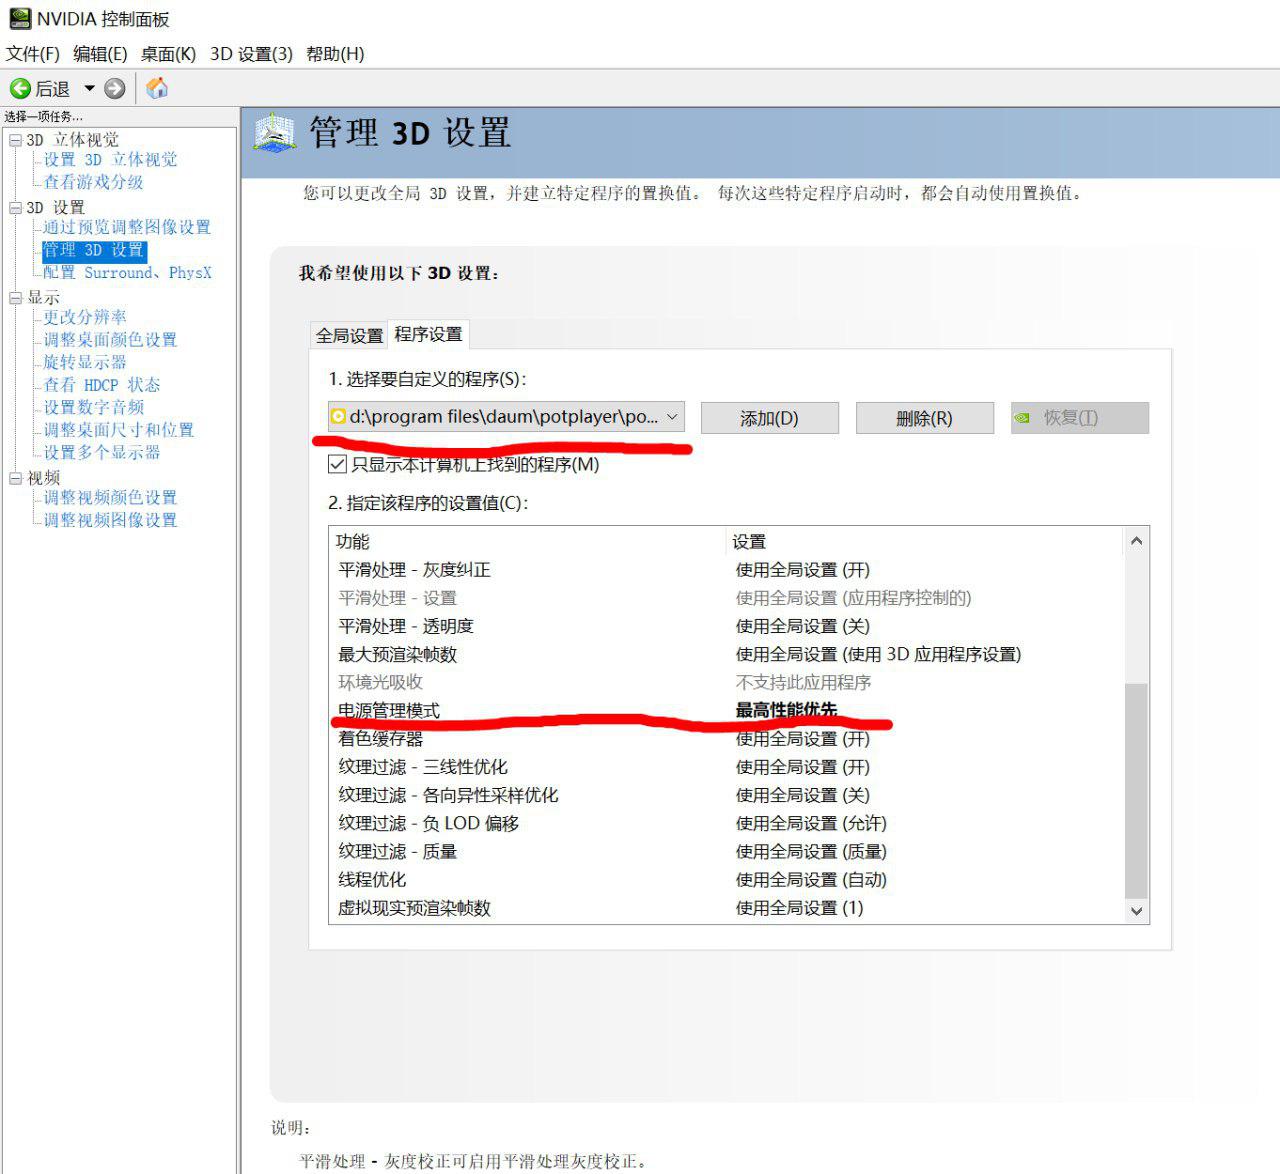Screen dimensions: 1280x1174
Task: Select 通过预览调整图像设置 in tree
Action: 127,227
